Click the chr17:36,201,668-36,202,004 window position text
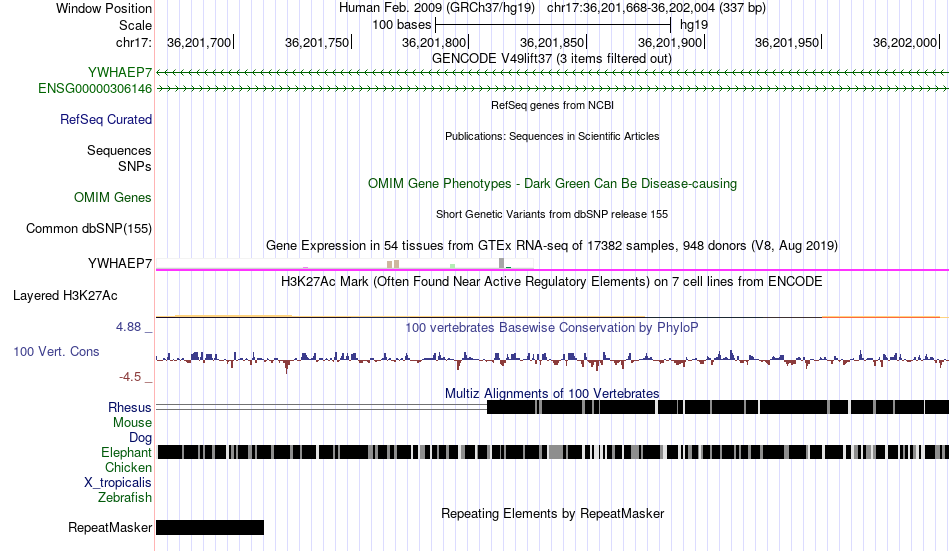 656,8
